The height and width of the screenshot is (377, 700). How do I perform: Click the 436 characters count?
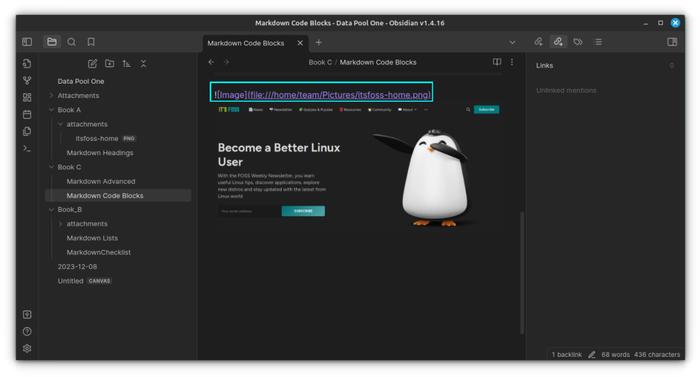click(x=657, y=355)
